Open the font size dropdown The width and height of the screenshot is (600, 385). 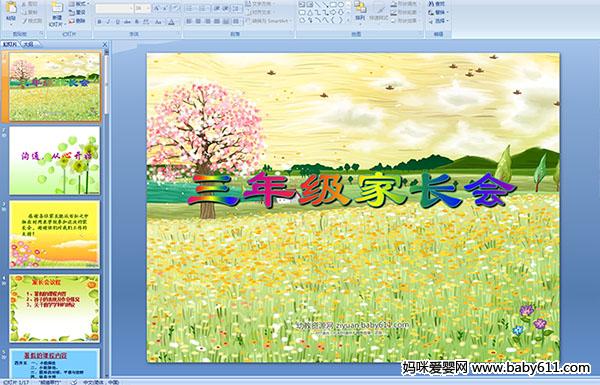(148, 8)
